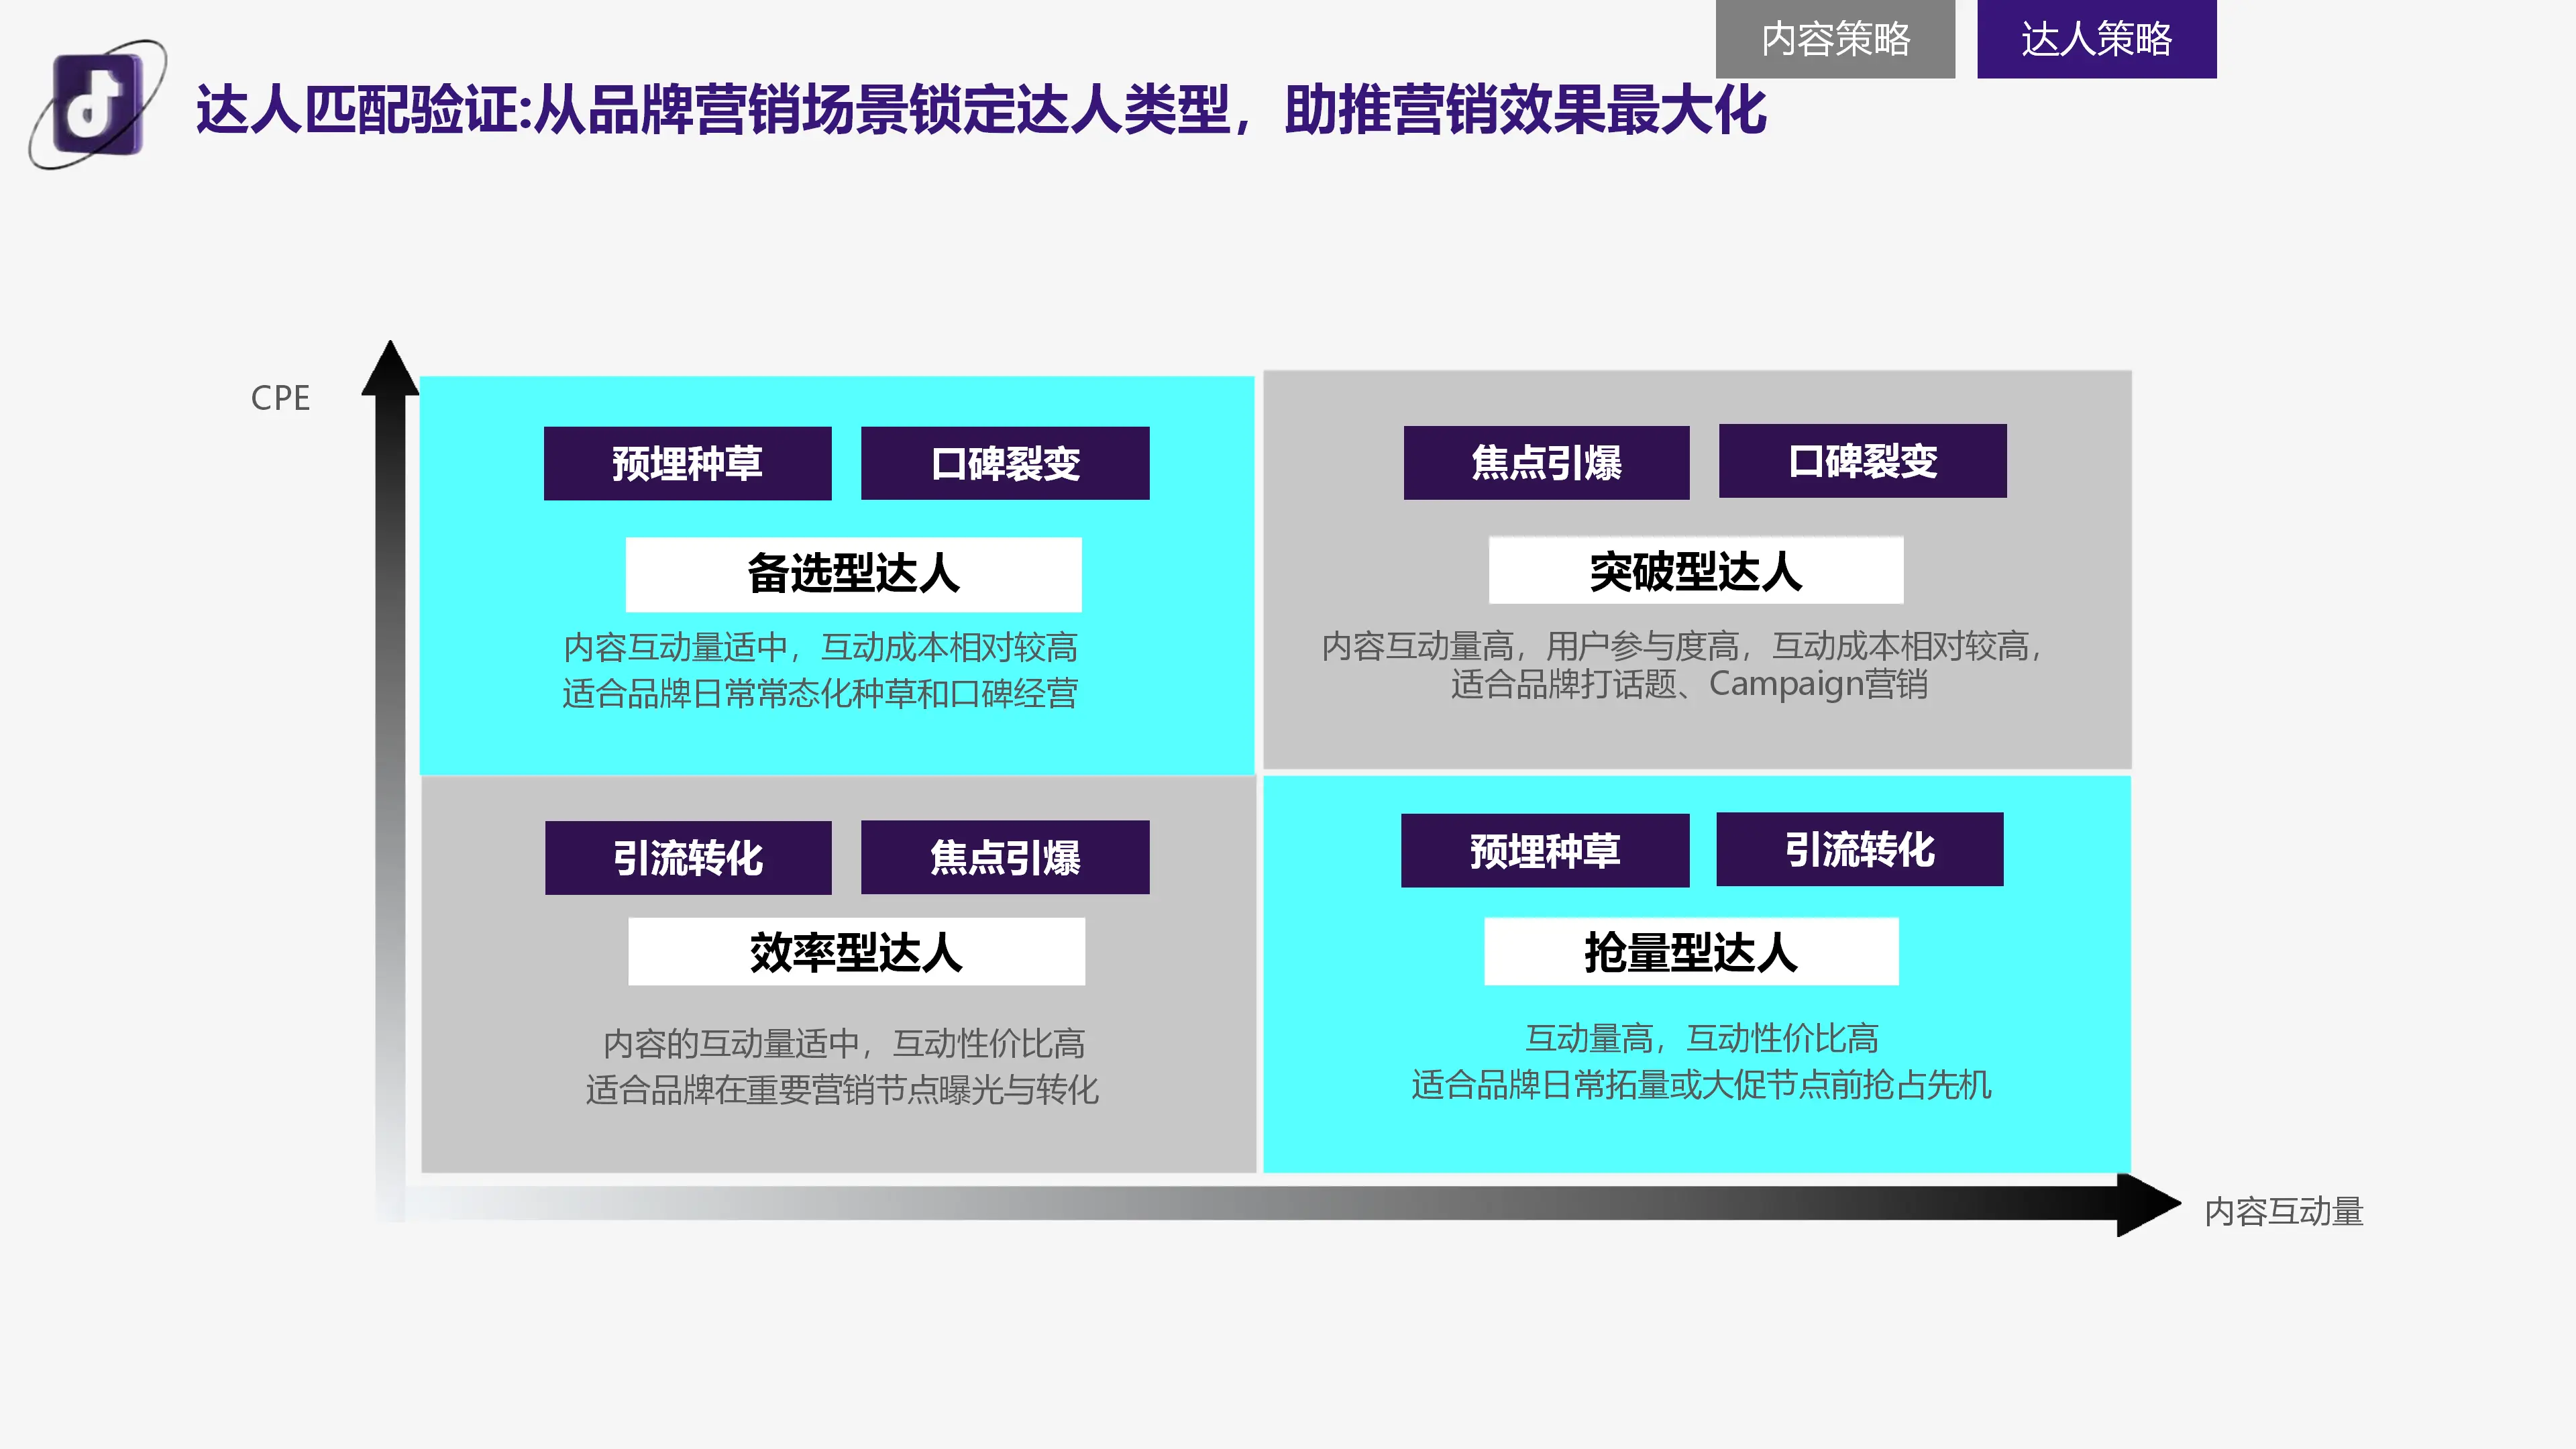This screenshot has height=1449, width=2576.
Task: Click text 适合品牌日常常态化种草和口碑经营
Action: coord(820,693)
